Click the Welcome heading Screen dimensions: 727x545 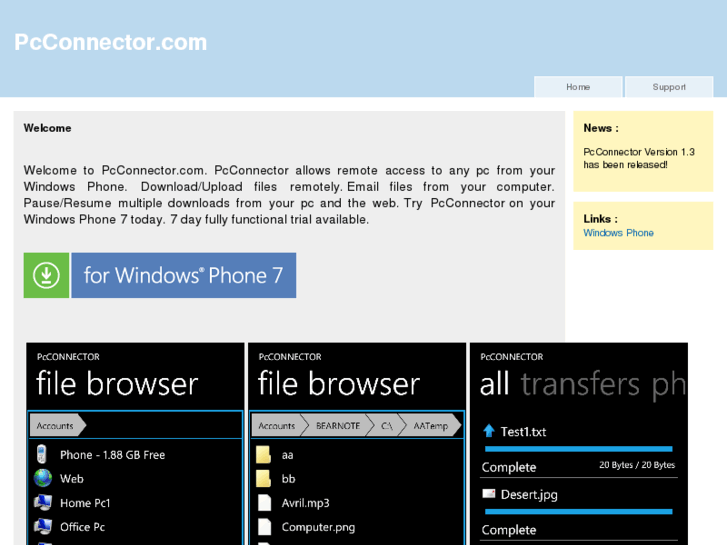click(x=47, y=128)
